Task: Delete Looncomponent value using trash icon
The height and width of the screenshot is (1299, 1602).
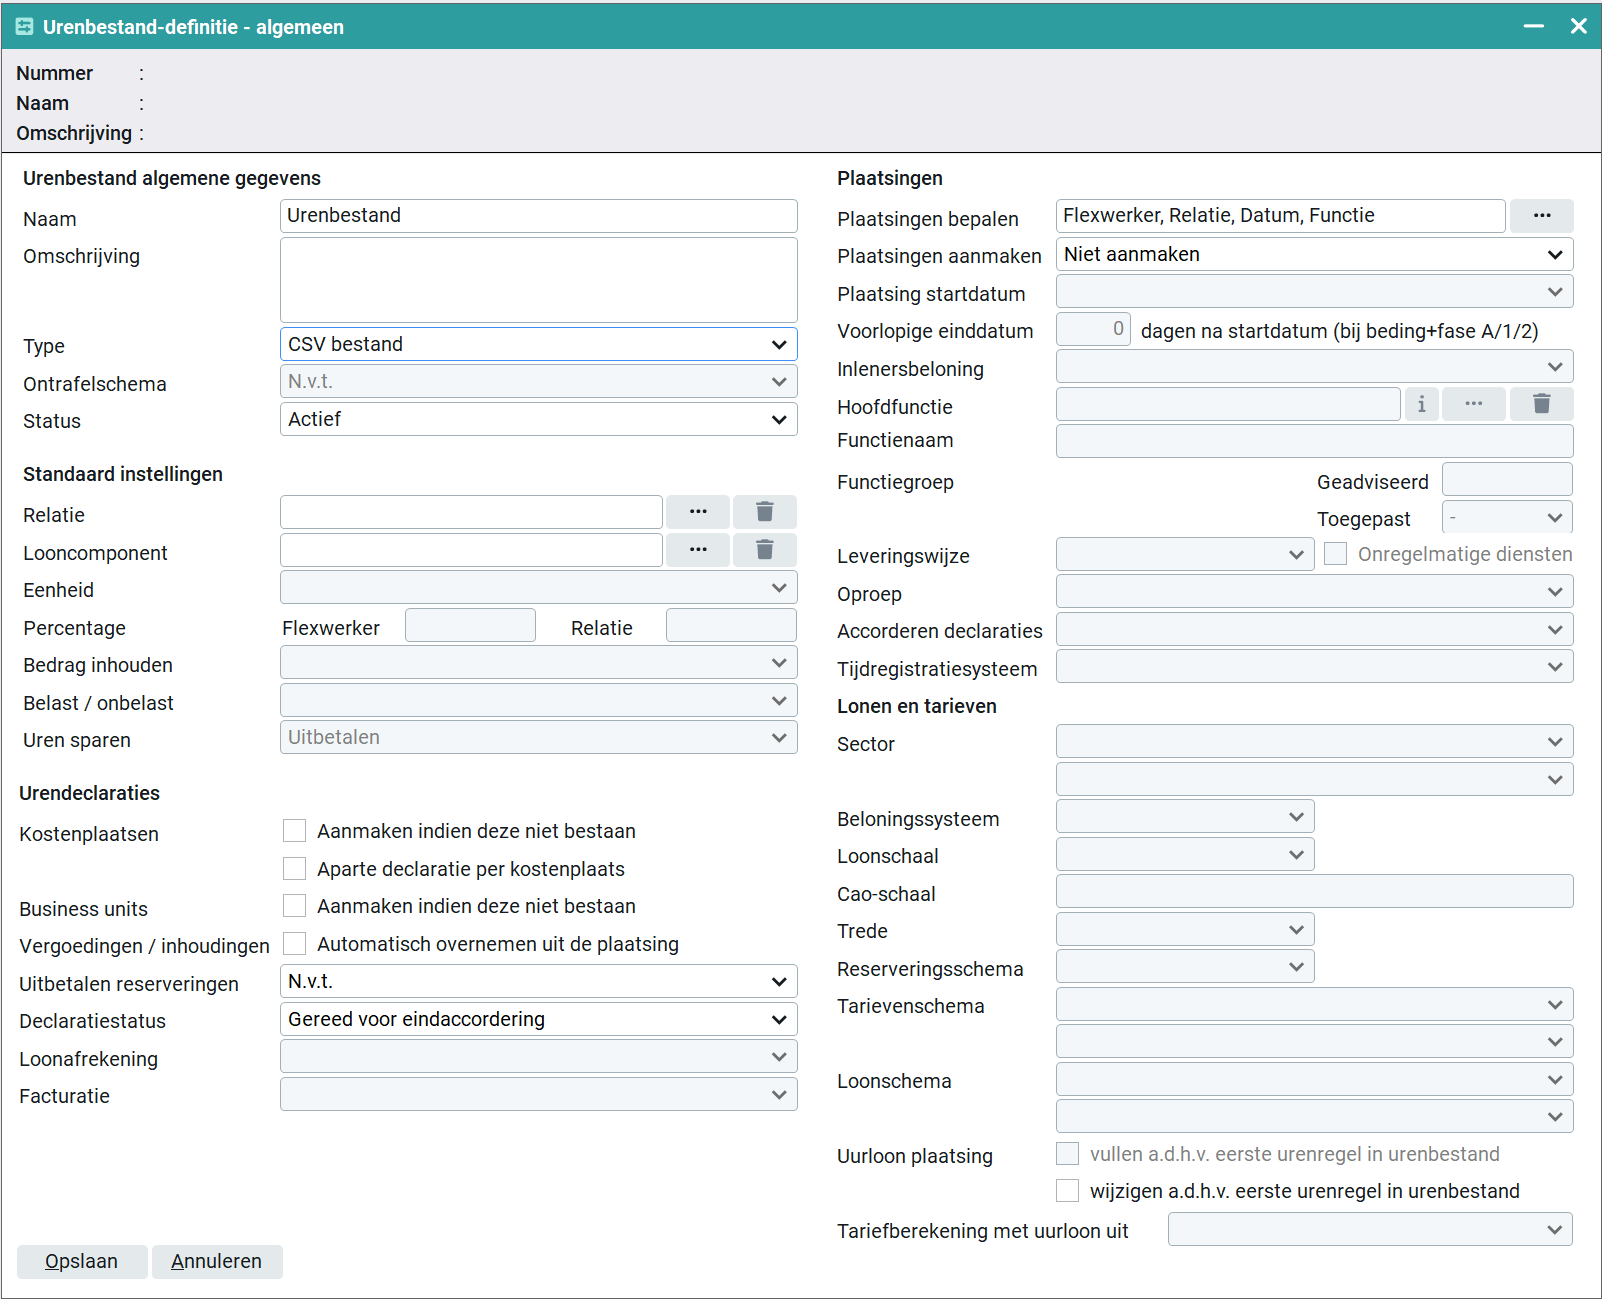Action: click(x=764, y=550)
